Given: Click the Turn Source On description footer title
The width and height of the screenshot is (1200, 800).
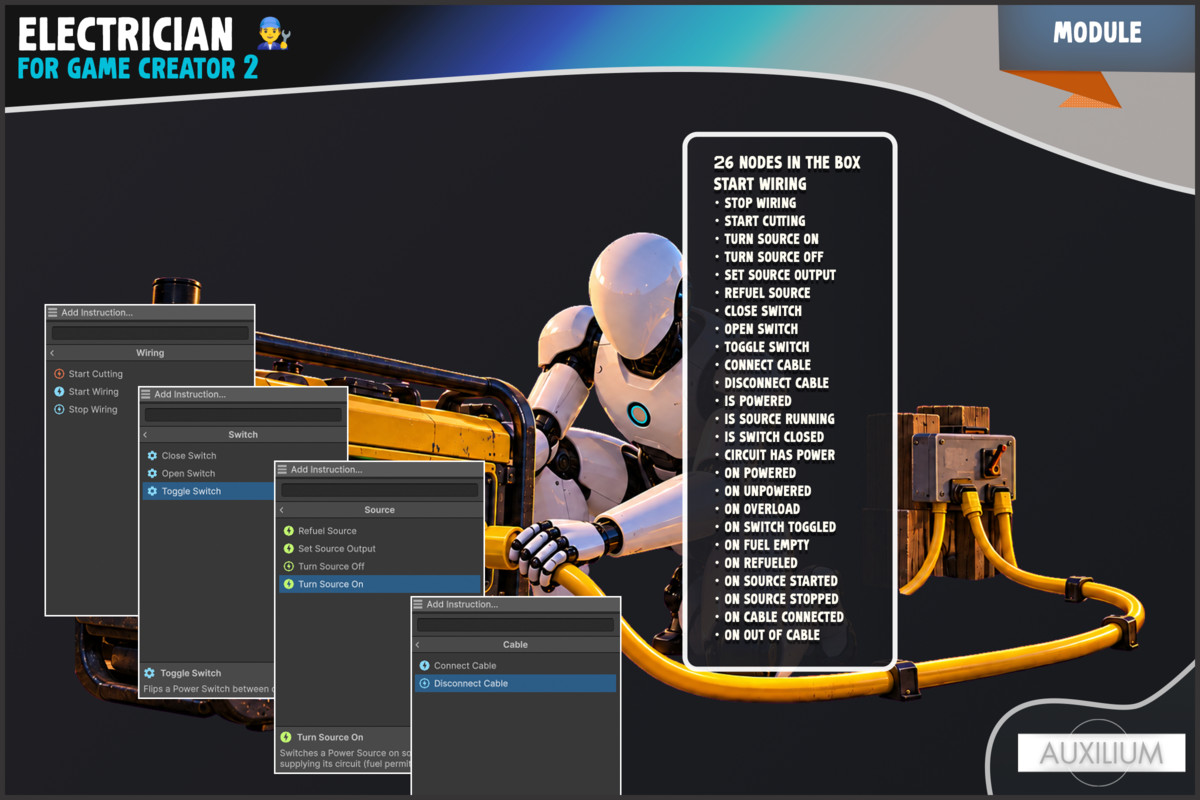Looking at the screenshot, I should [x=330, y=737].
